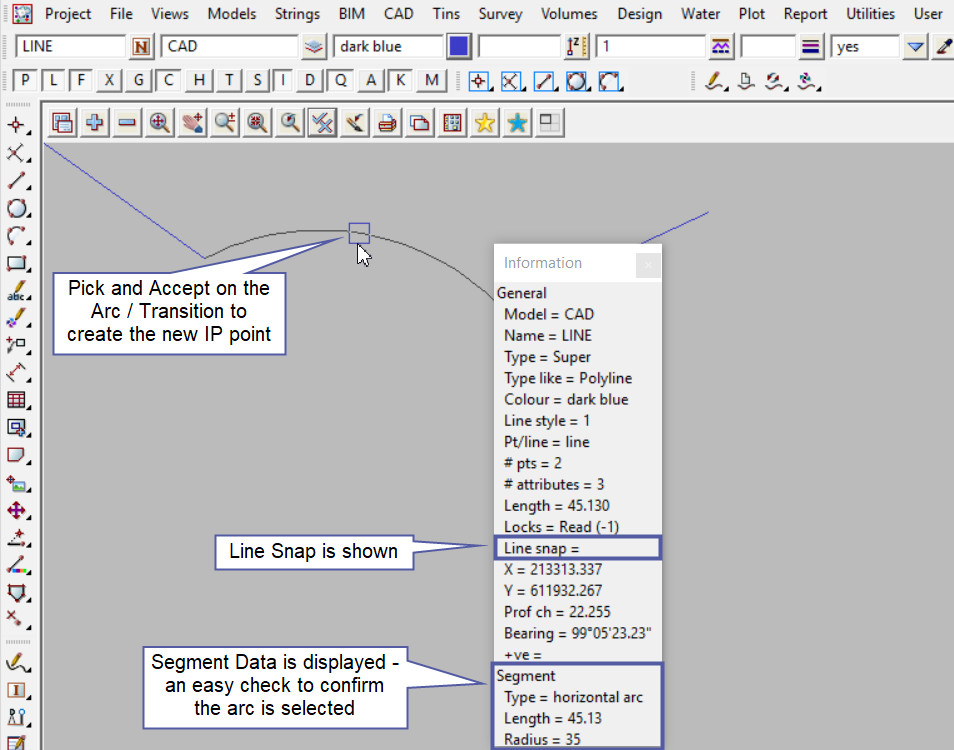
Task: Click the yellow star favourites icon
Action: click(485, 123)
